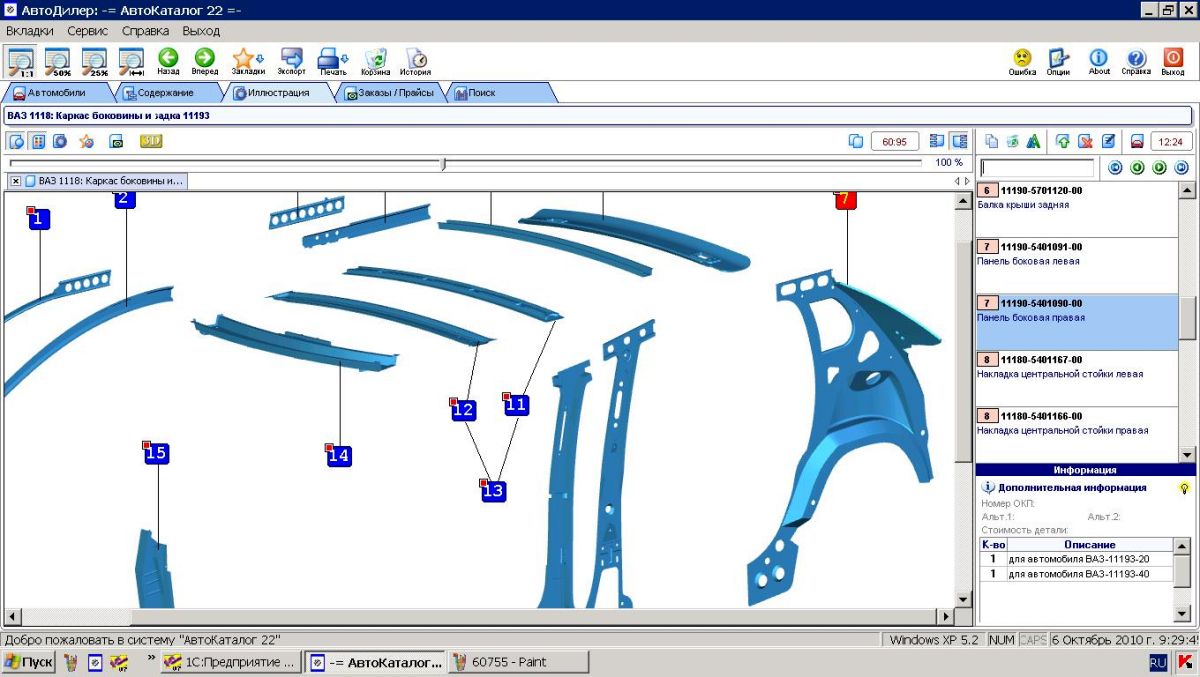
Task: Go back with the Назад arrow
Action: pyautogui.click(x=168, y=61)
